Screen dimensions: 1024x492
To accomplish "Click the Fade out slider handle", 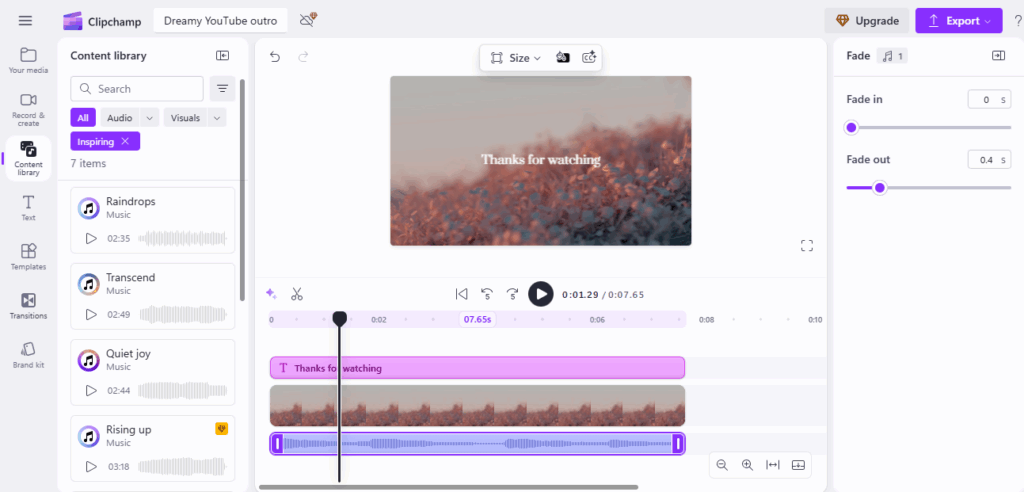I will 880,188.
